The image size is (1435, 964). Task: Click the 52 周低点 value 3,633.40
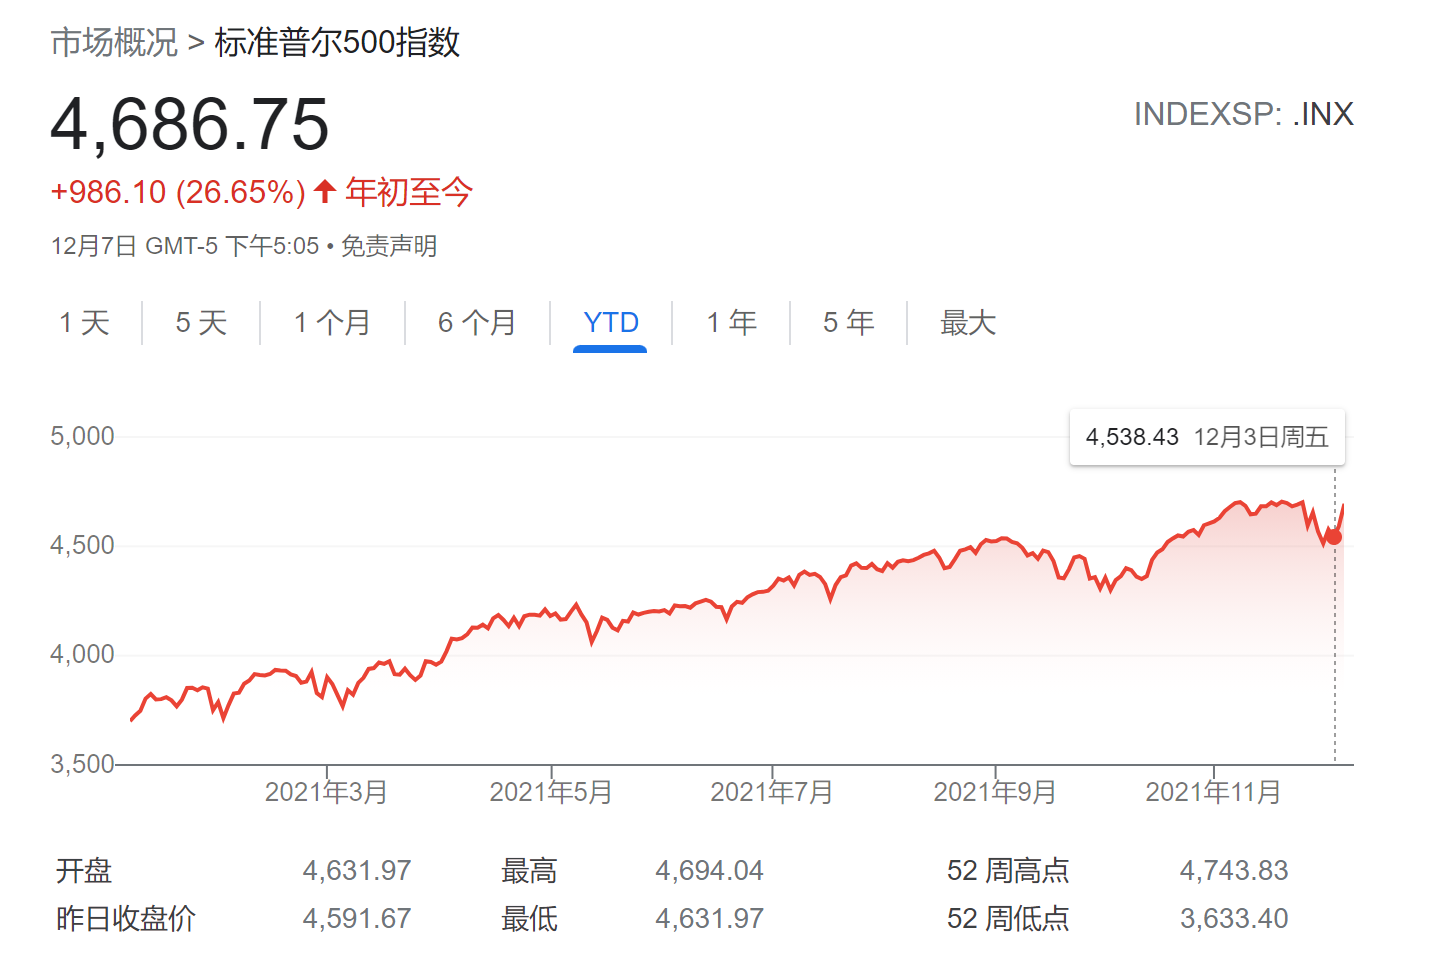[1234, 918]
